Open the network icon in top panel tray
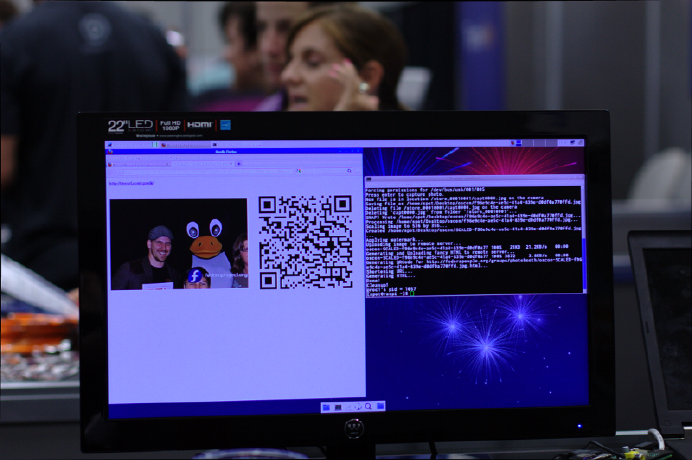The image size is (692, 460). coord(572,143)
